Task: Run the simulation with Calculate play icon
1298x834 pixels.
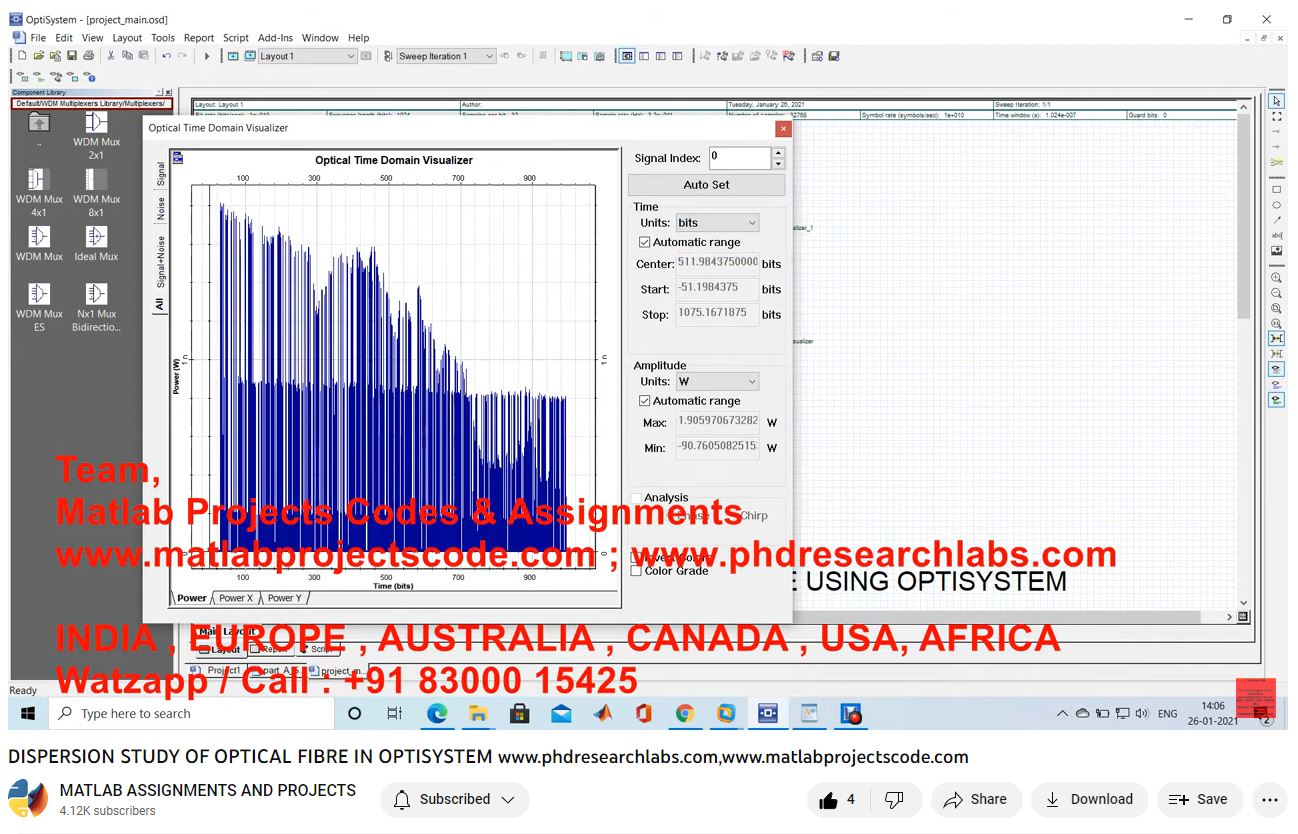Action: pos(207,56)
